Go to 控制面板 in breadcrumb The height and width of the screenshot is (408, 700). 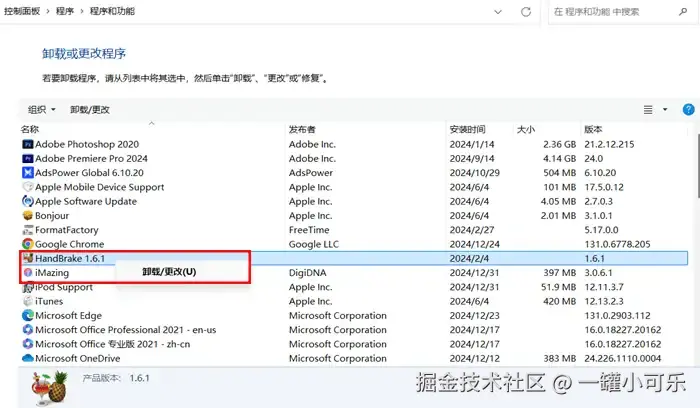(x=22, y=11)
